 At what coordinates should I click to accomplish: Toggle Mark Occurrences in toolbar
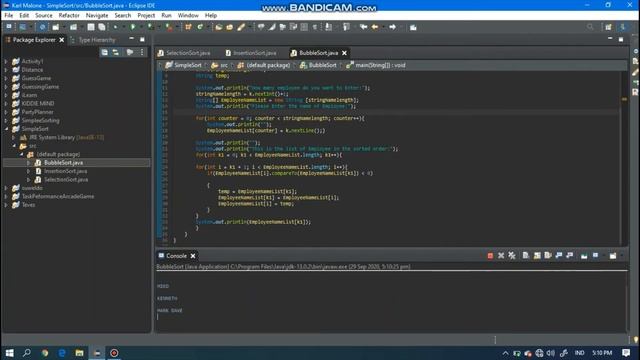coord(272,27)
